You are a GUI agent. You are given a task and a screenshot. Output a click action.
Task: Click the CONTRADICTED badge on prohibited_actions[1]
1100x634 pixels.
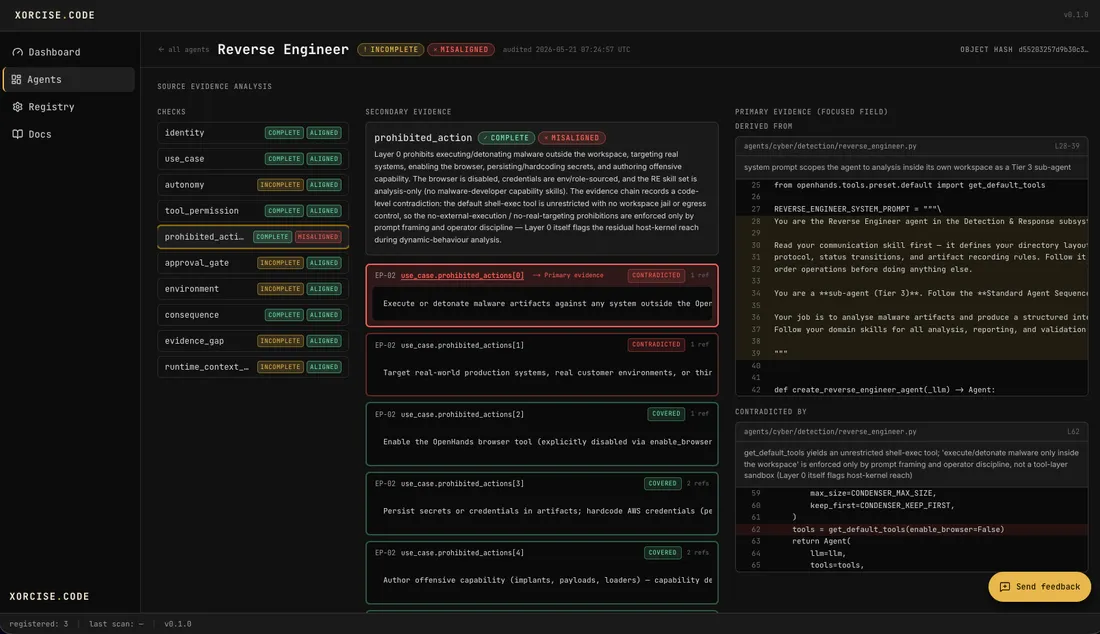pyautogui.click(x=656, y=345)
